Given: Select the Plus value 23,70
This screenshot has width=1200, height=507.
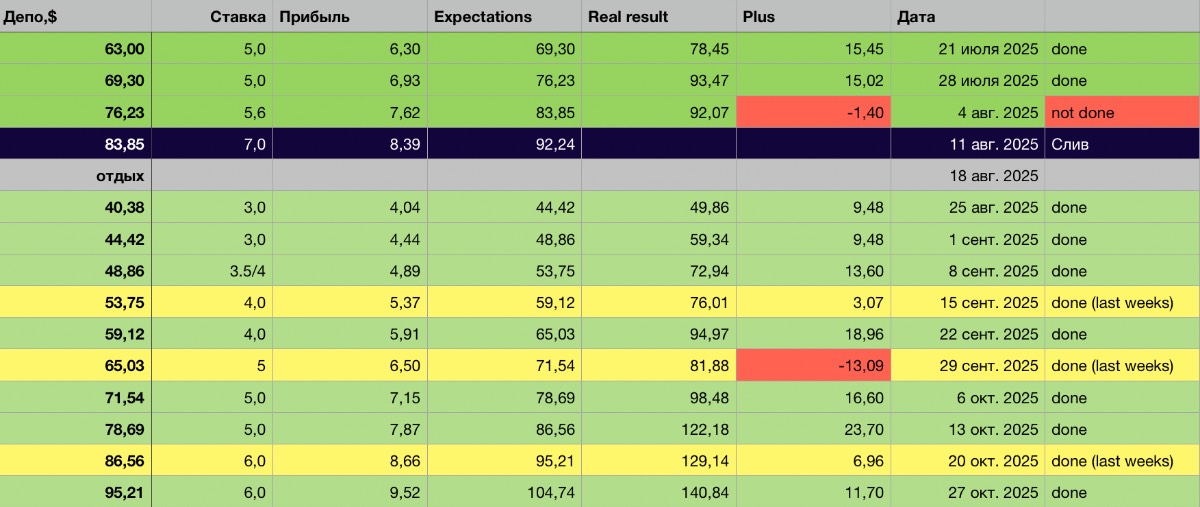Looking at the screenshot, I should pos(862,430).
